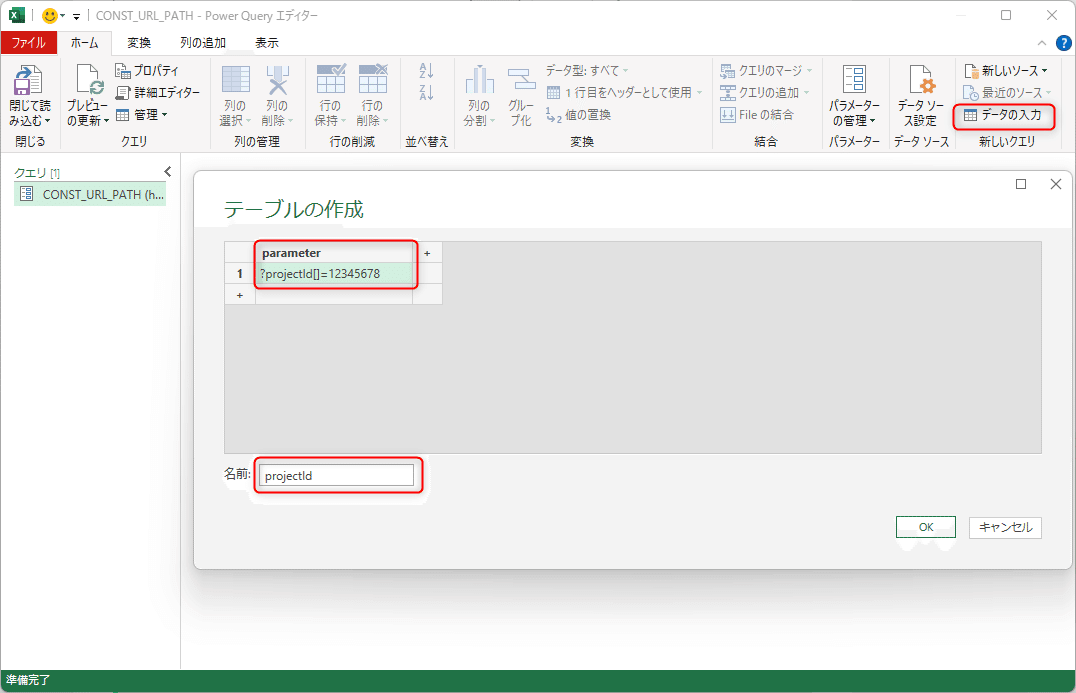Switch to the View (表示) tab
The height and width of the screenshot is (693, 1076).
pyautogui.click(x=267, y=43)
